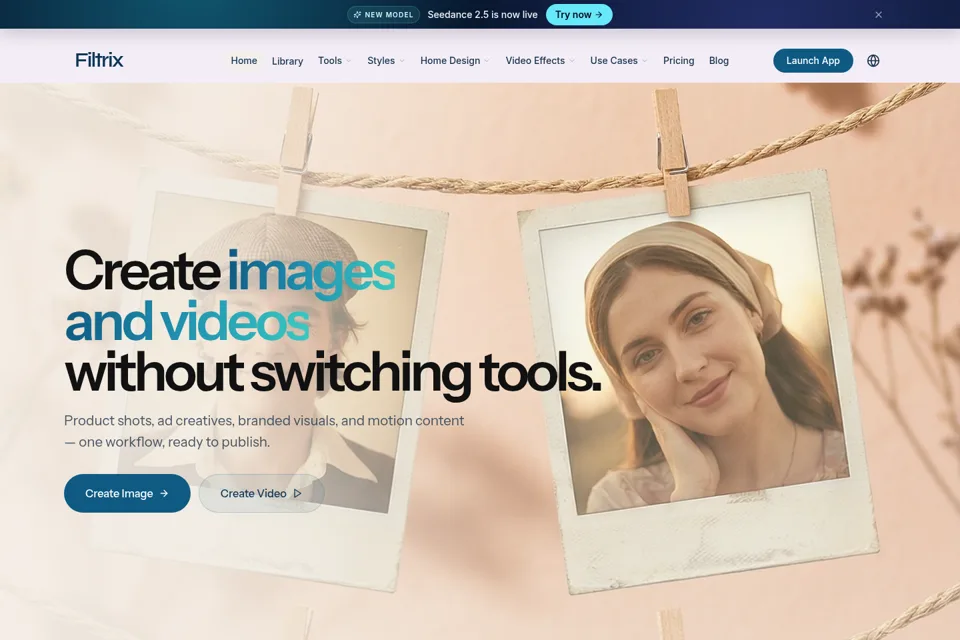Image resolution: width=960 pixels, height=640 pixels.
Task: Expand the Use Cases dropdown
Action: 618,61
